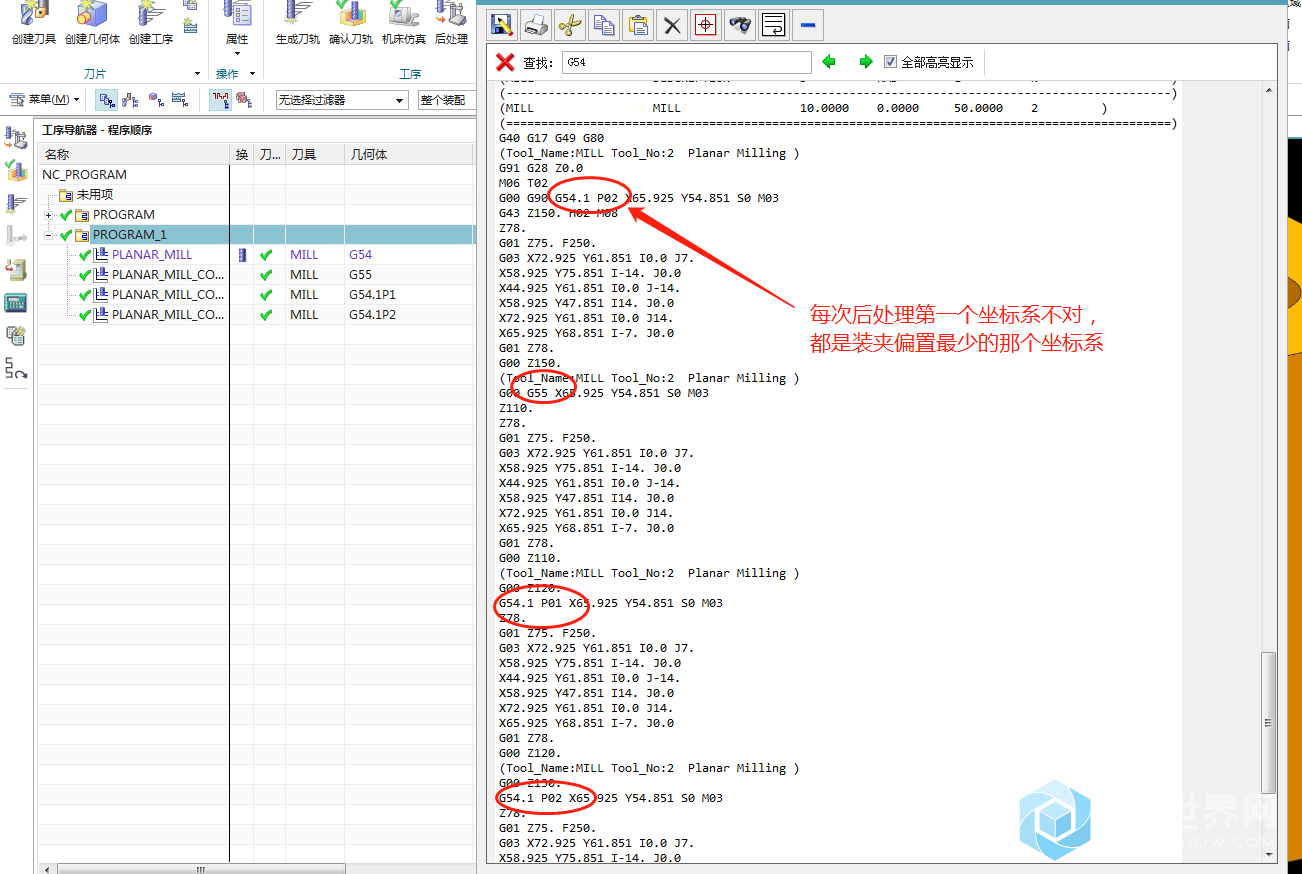Click the 几何体 column header
1302x874 pixels.
pos(408,154)
